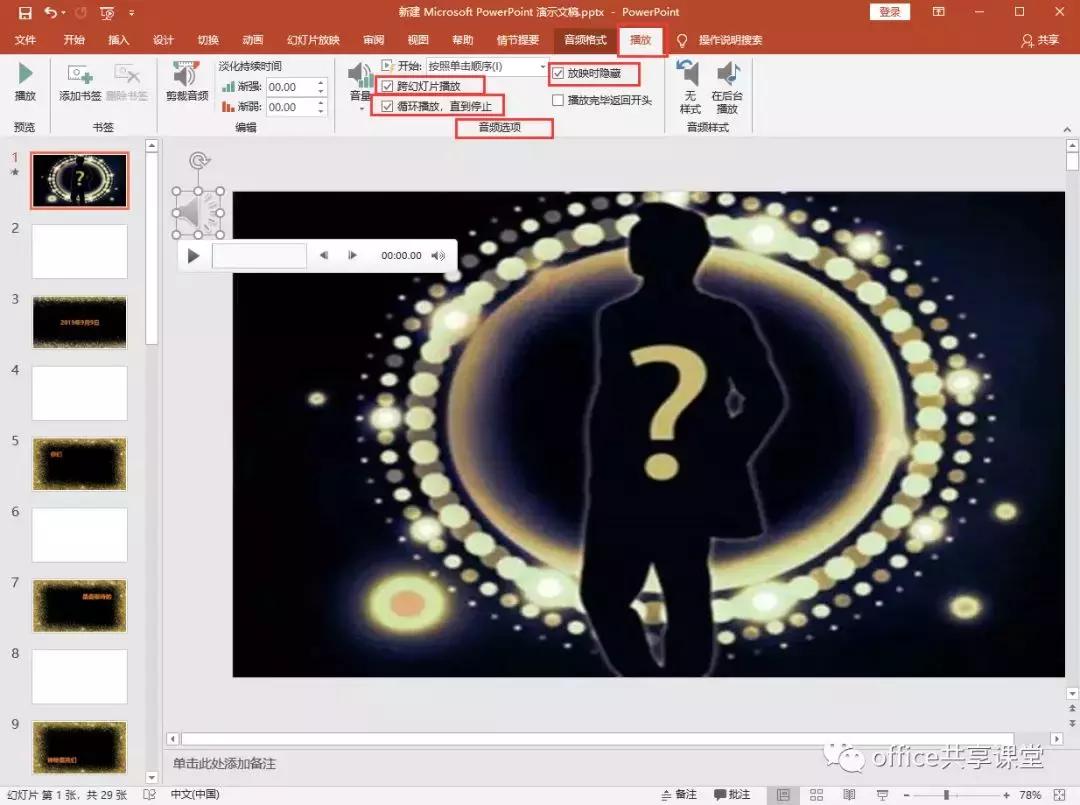Click the Undo arrow icon
Viewport: 1080px width, 805px height.
(50, 12)
